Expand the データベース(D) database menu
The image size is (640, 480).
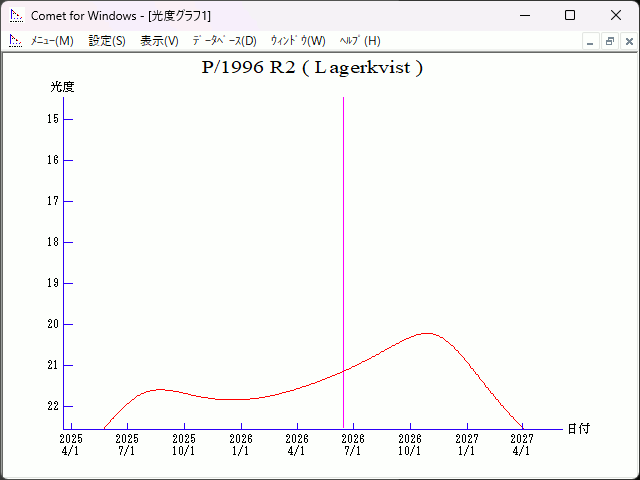[224, 41]
